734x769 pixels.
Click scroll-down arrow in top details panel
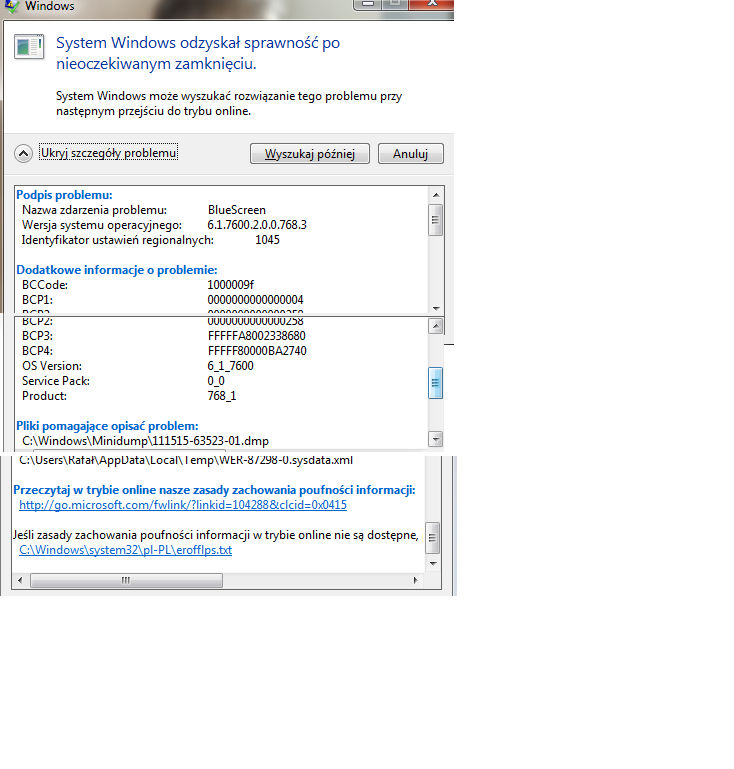coord(436,308)
